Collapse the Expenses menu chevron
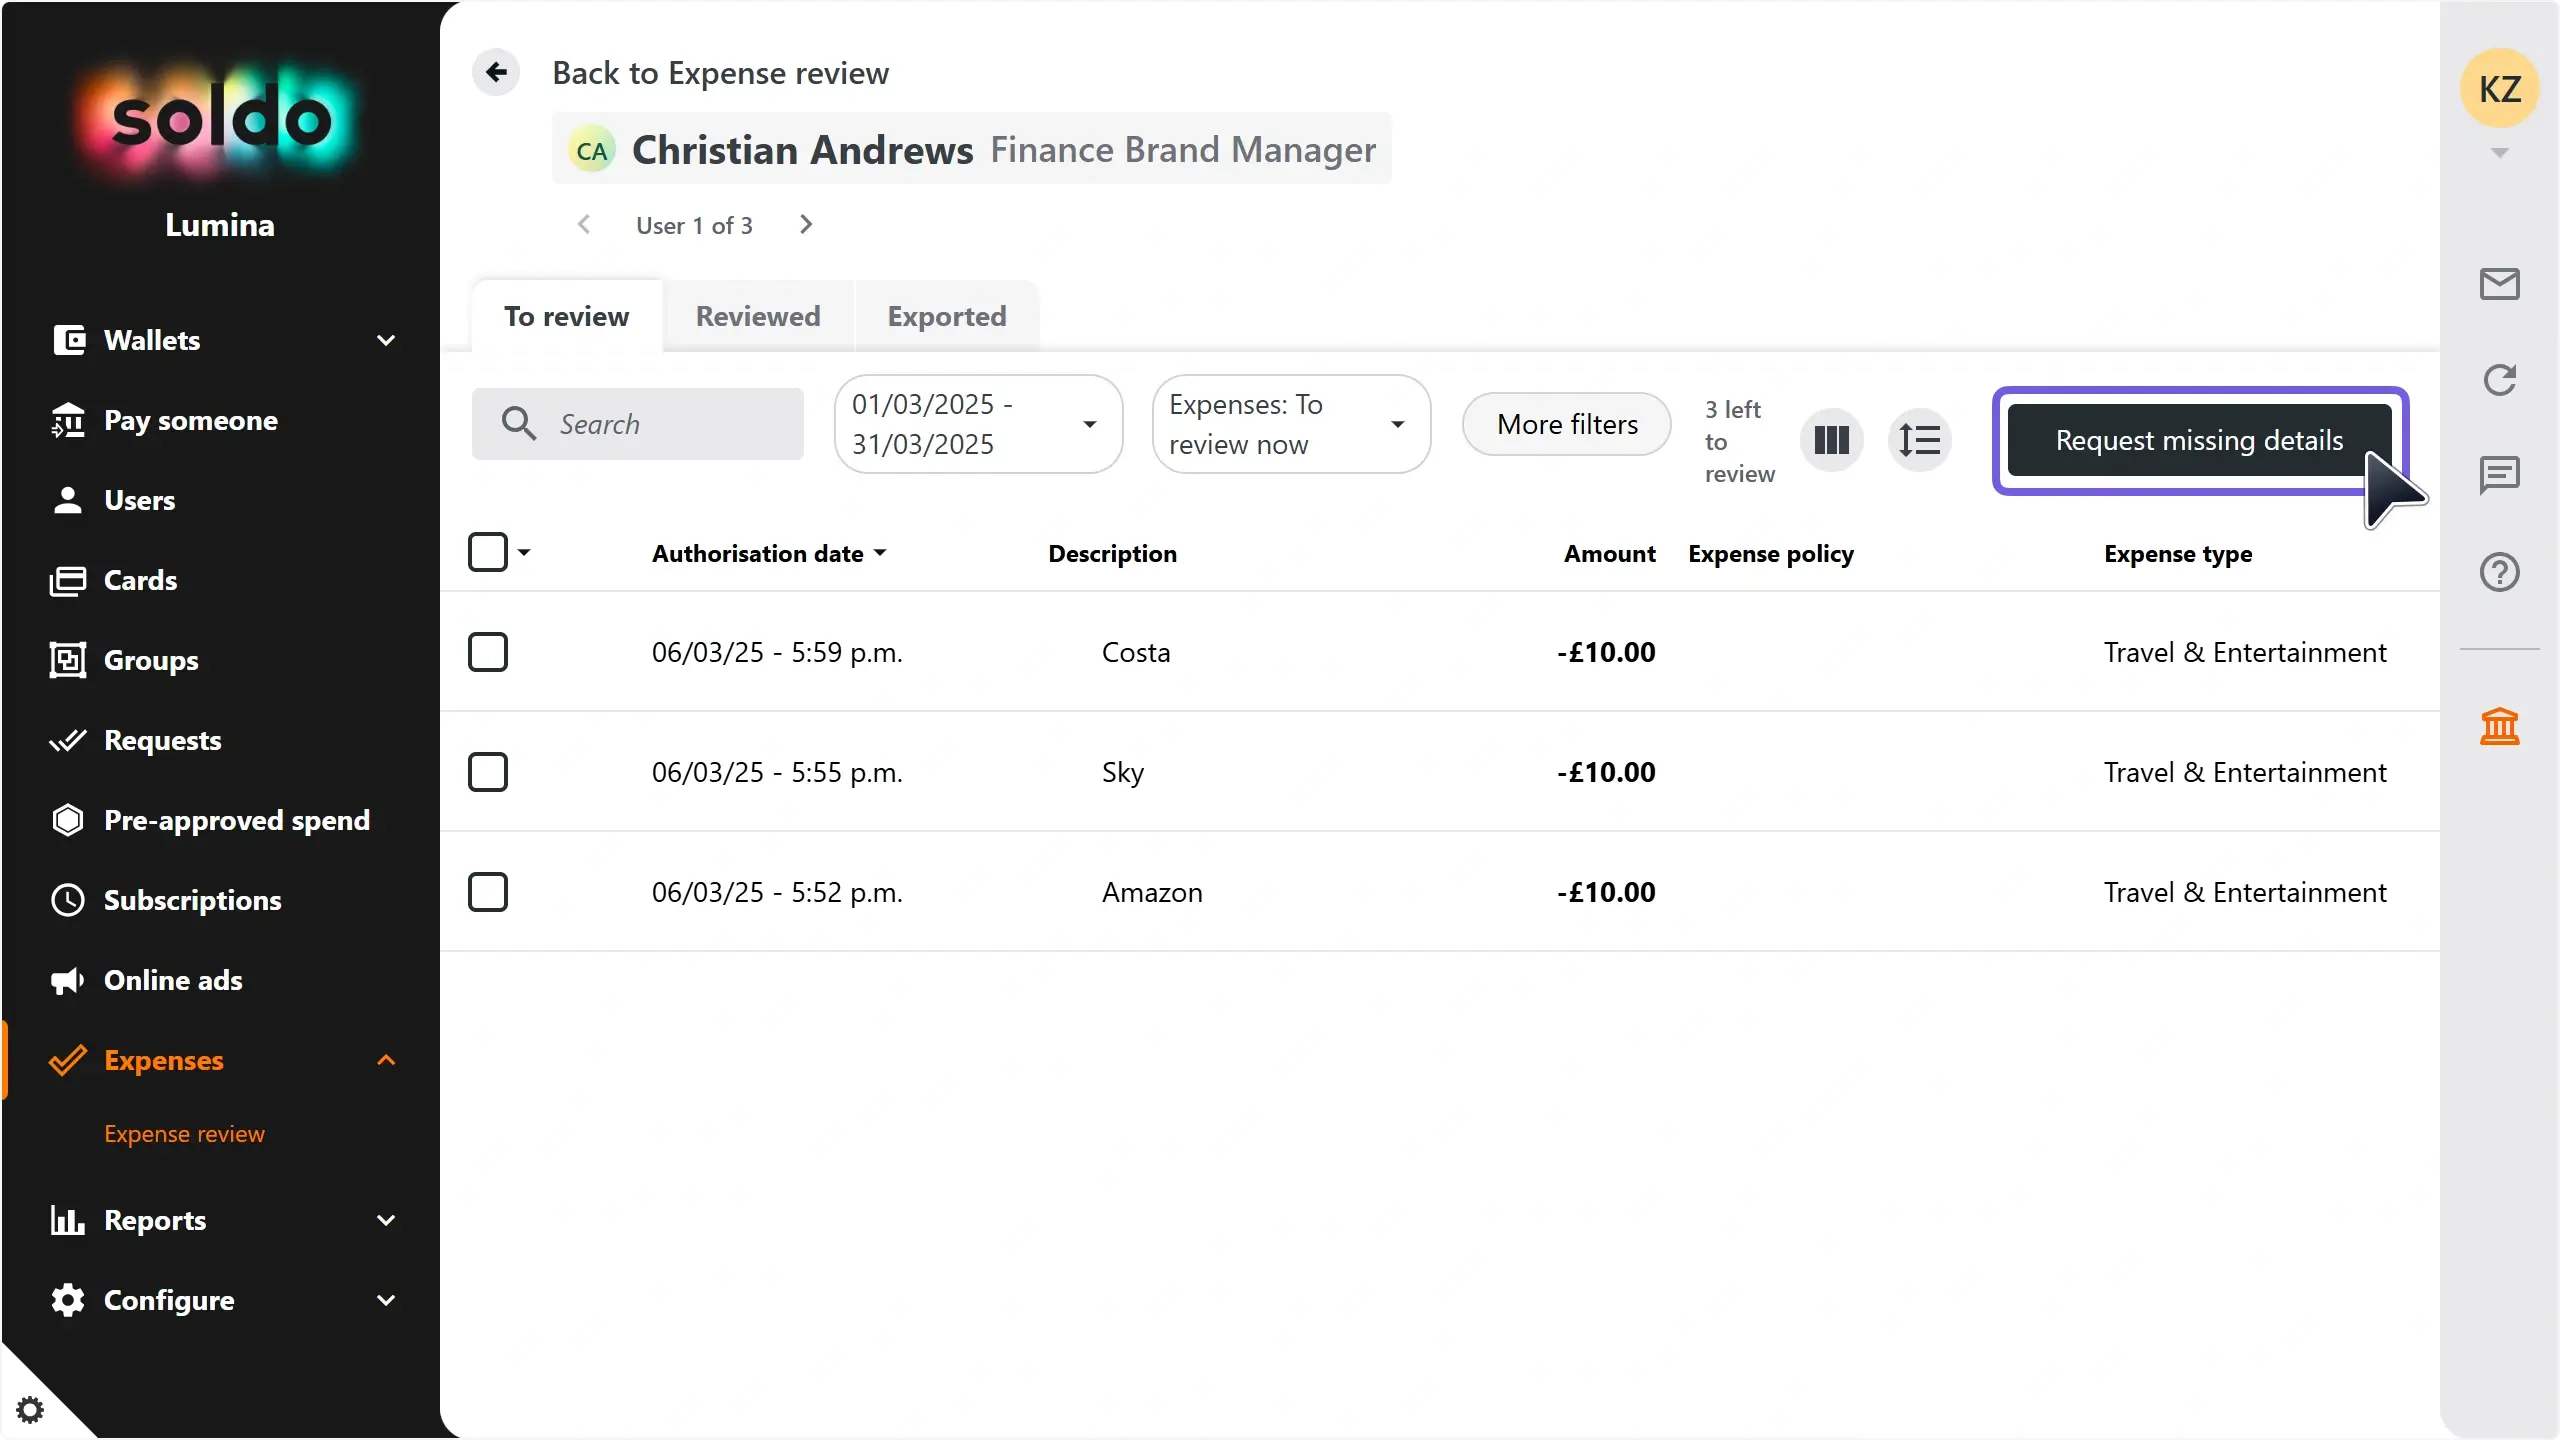The height and width of the screenshot is (1440, 2560). (386, 1060)
